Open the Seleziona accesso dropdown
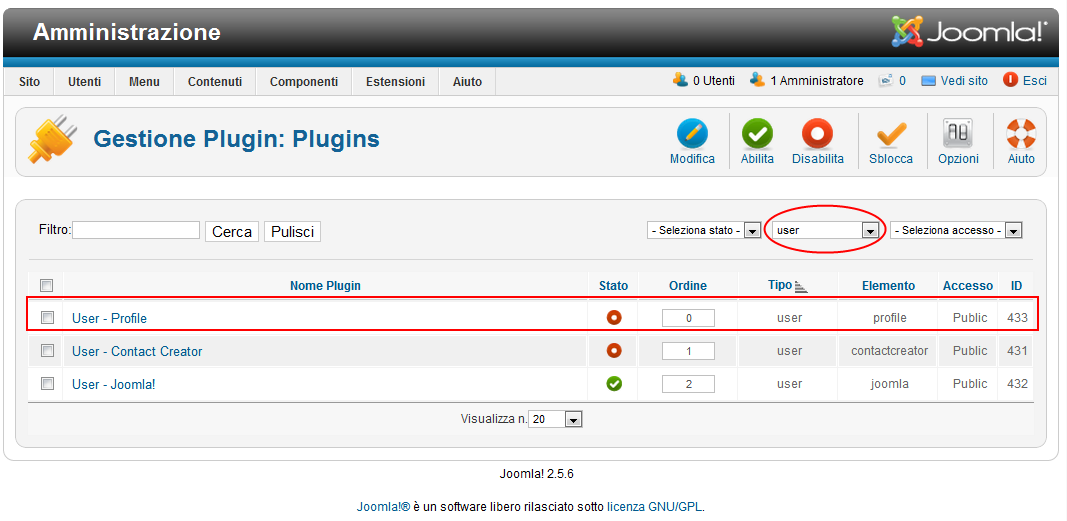Viewport: 1067px width, 521px height. [x=956, y=231]
